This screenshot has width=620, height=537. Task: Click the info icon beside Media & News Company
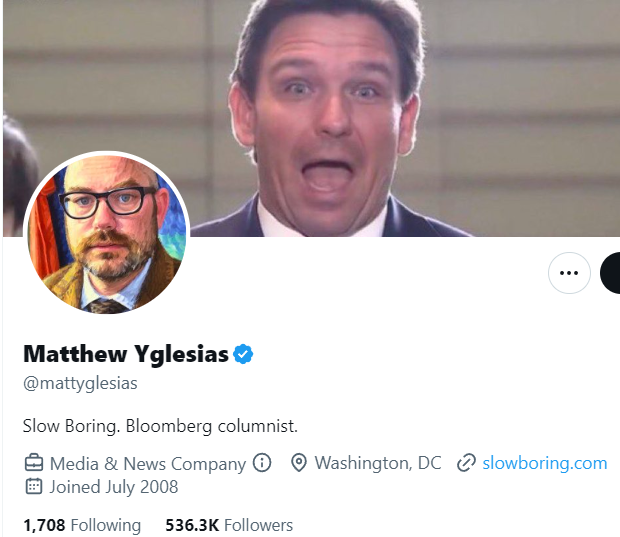pyautogui.click(x=262, y=463)
